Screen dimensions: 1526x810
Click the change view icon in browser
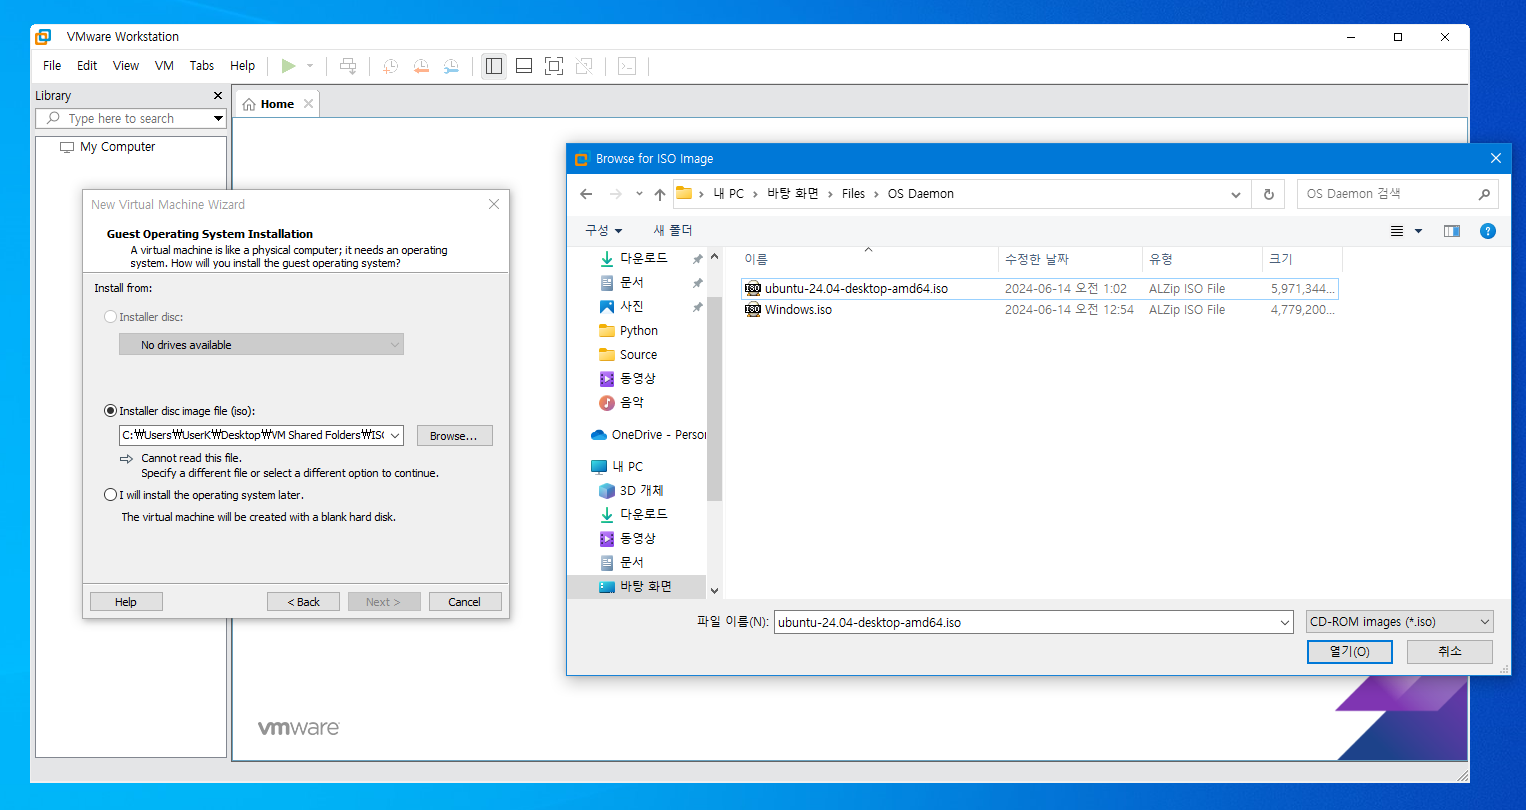tap(1397, 231)
